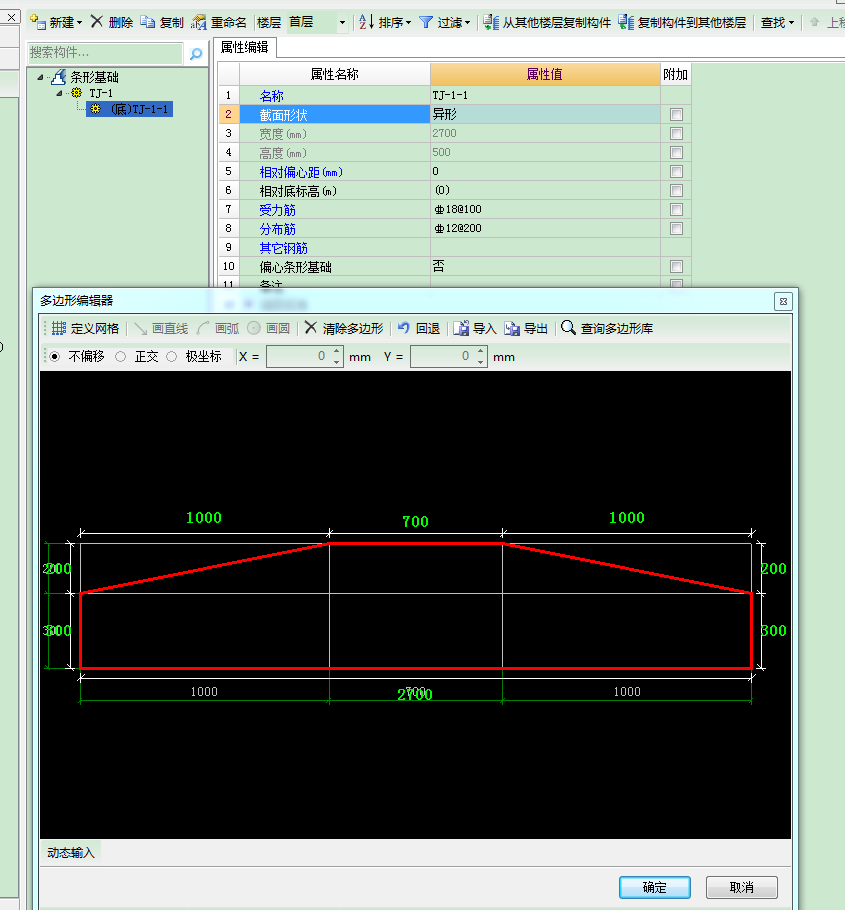The height and width of the screenshot is (910, 845).
Task: Click 从其他楼层复制构件 icon
Action: click(491, 22)
